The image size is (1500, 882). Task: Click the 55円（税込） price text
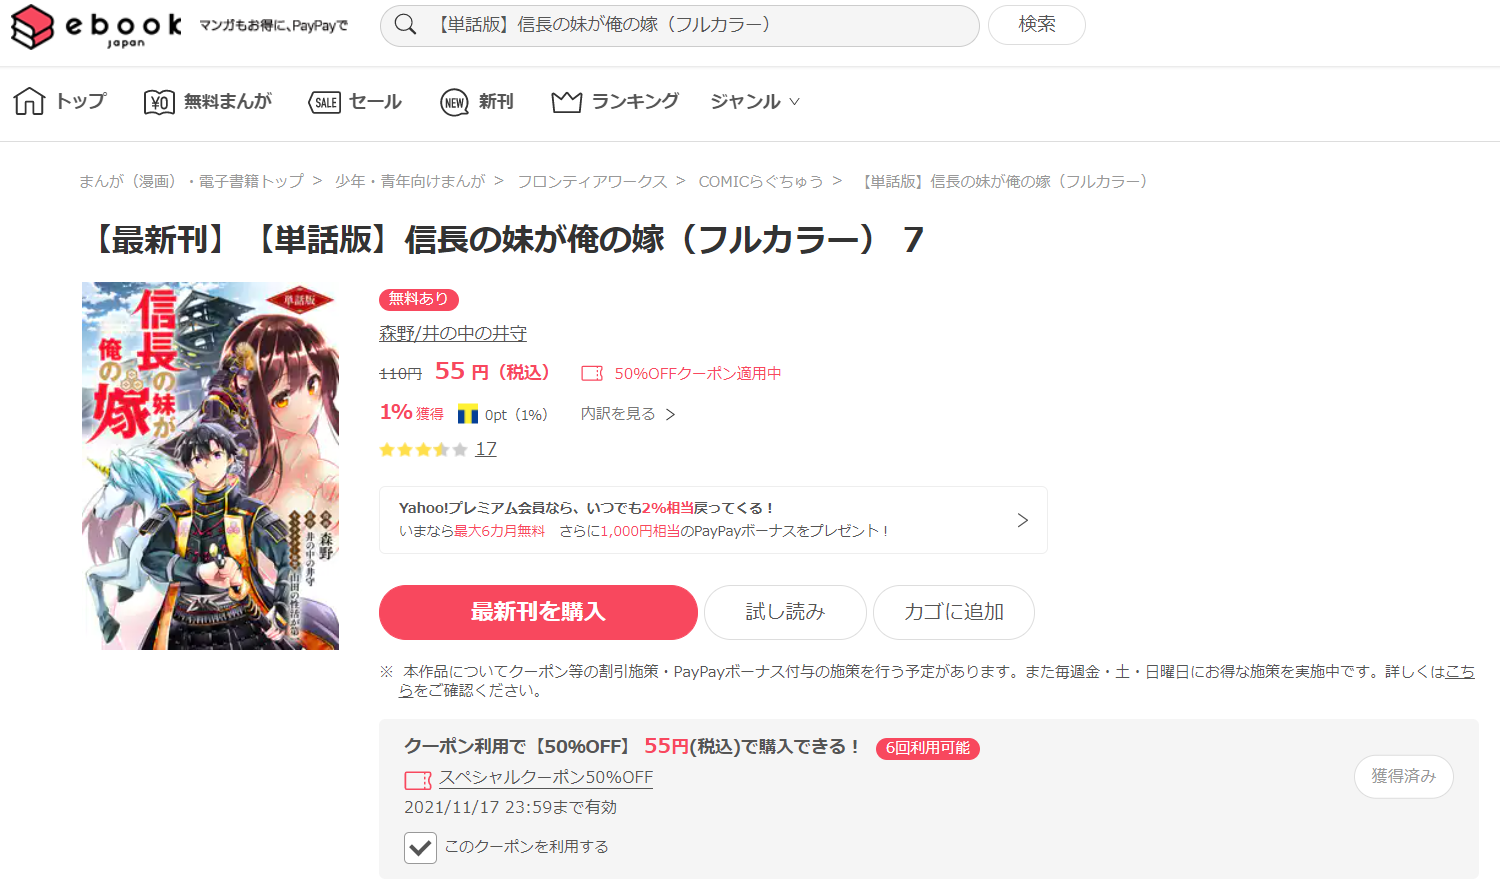(492, 372)
